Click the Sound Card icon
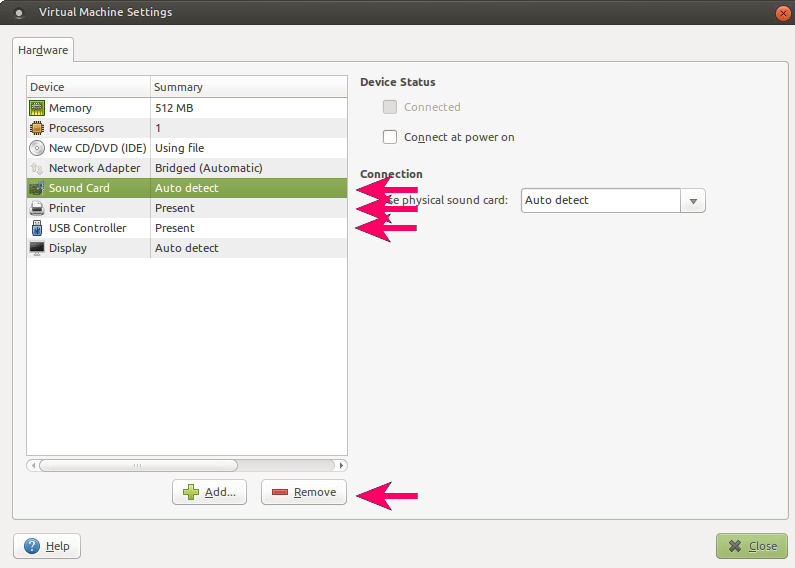Screen dimensions: 795x568 click(x=37, y=188)
